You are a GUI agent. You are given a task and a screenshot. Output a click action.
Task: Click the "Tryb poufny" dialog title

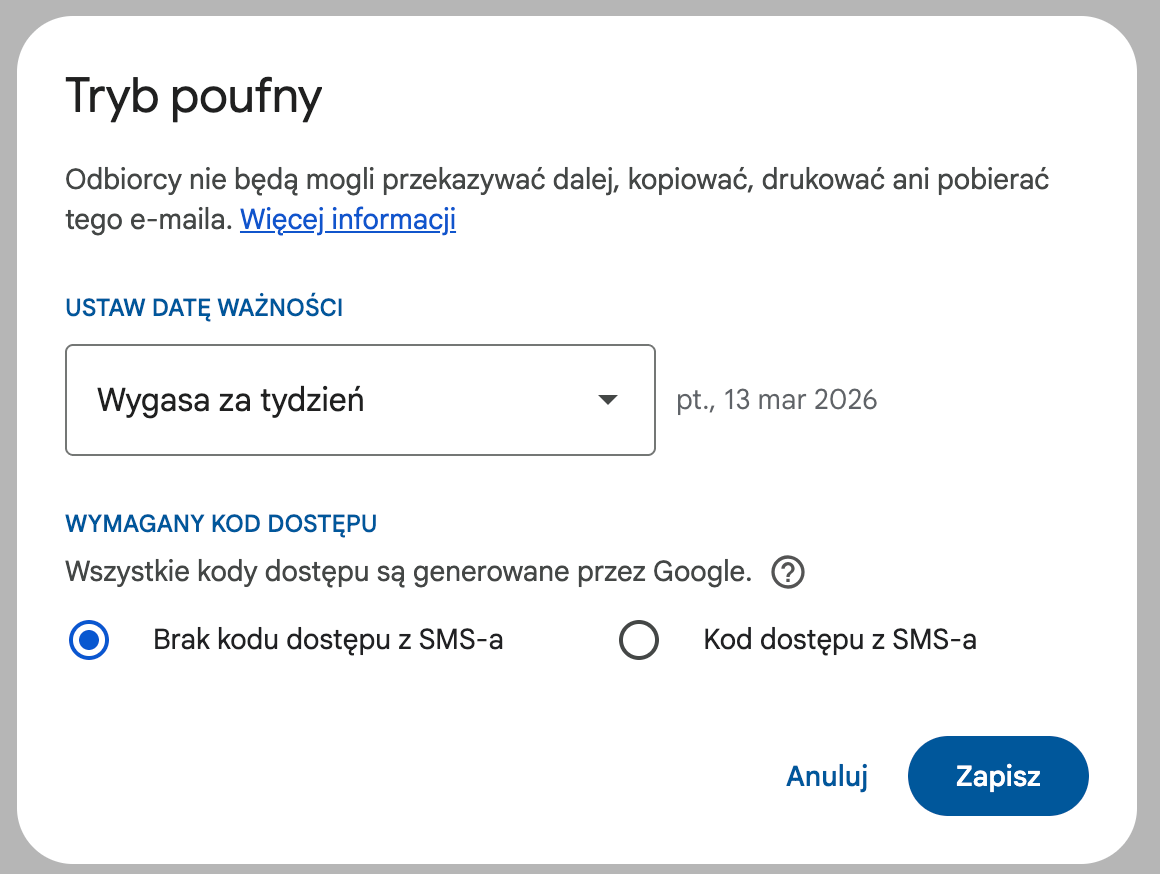point(194,98)
